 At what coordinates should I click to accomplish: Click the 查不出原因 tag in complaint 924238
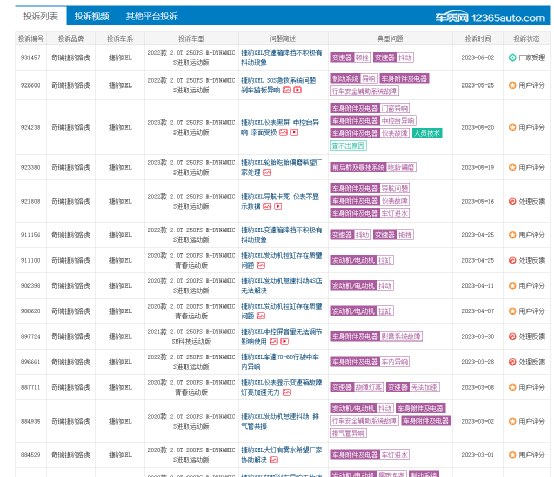click(x=348, y=146)
